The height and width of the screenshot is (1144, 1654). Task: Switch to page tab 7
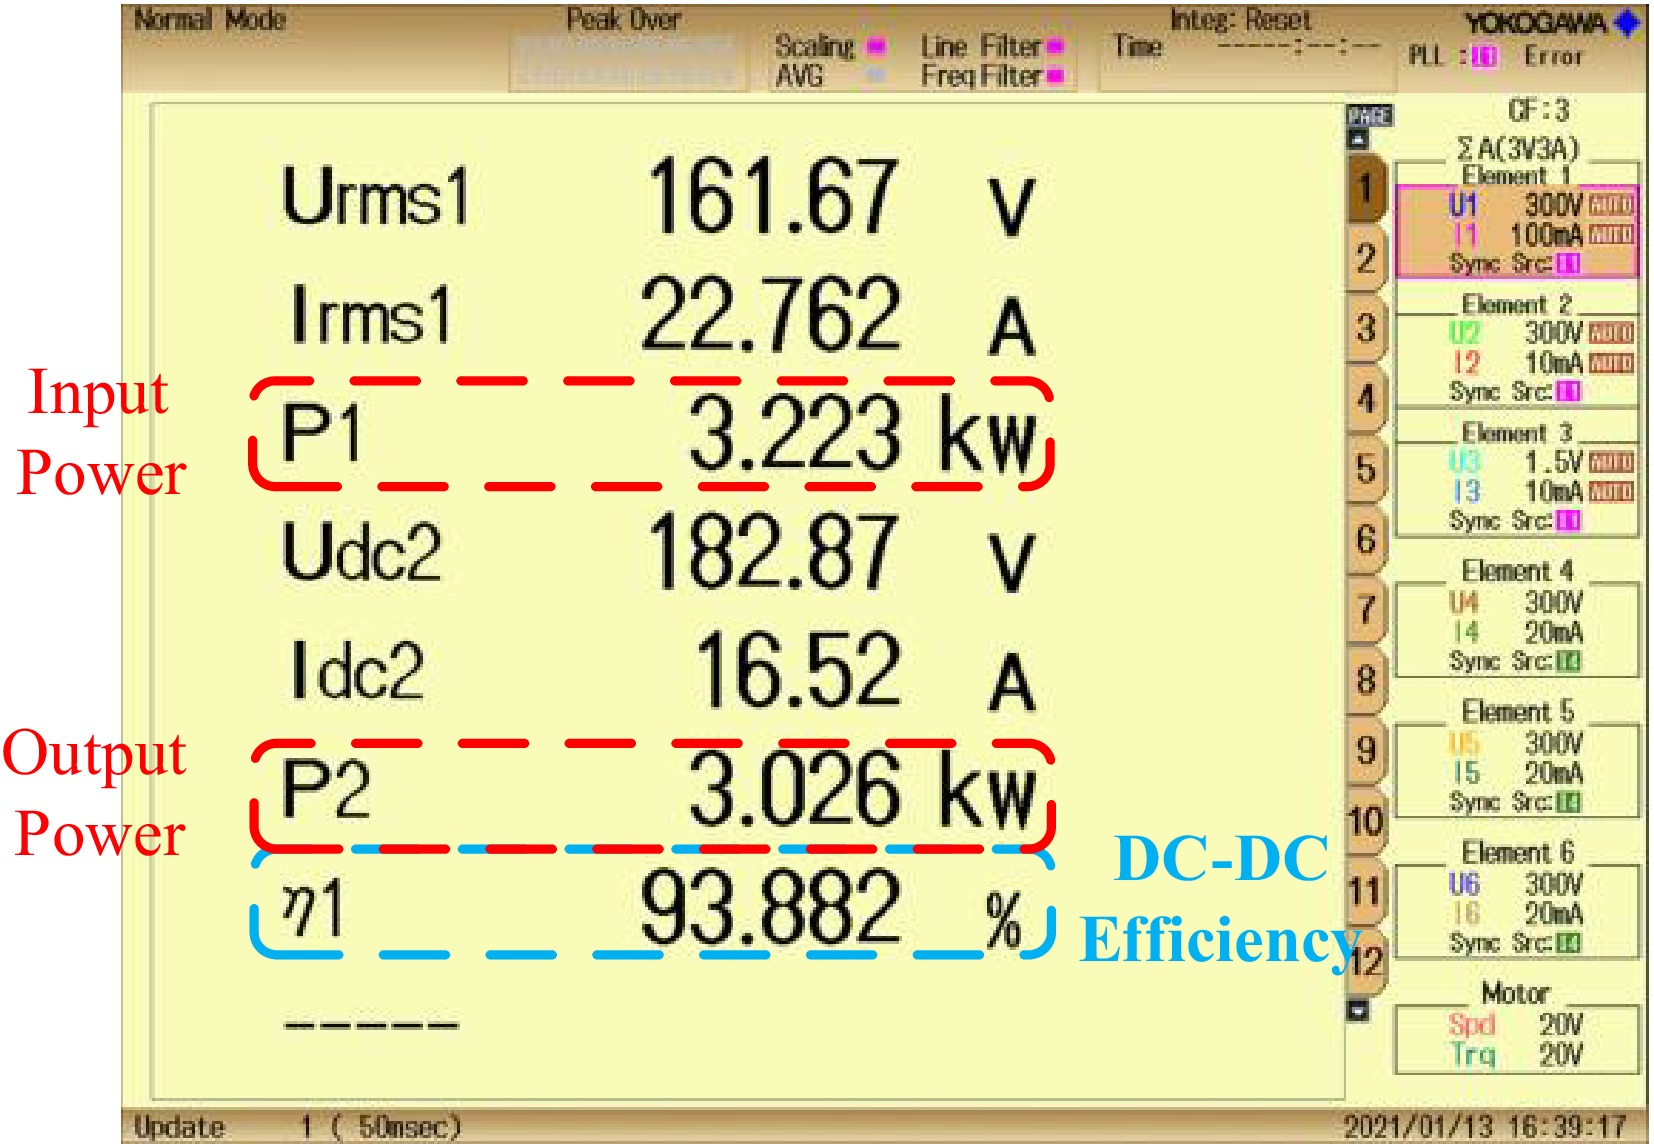click(1366, 609)
